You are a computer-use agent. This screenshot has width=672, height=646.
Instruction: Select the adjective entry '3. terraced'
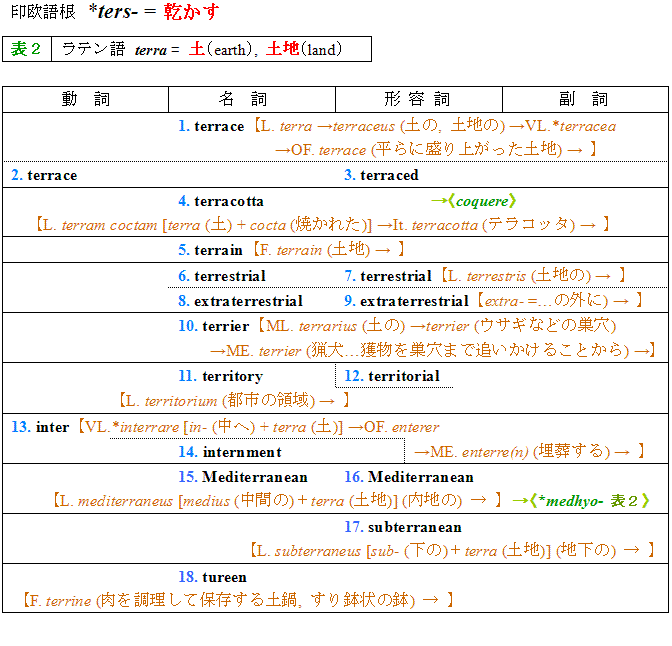[381, 175]
